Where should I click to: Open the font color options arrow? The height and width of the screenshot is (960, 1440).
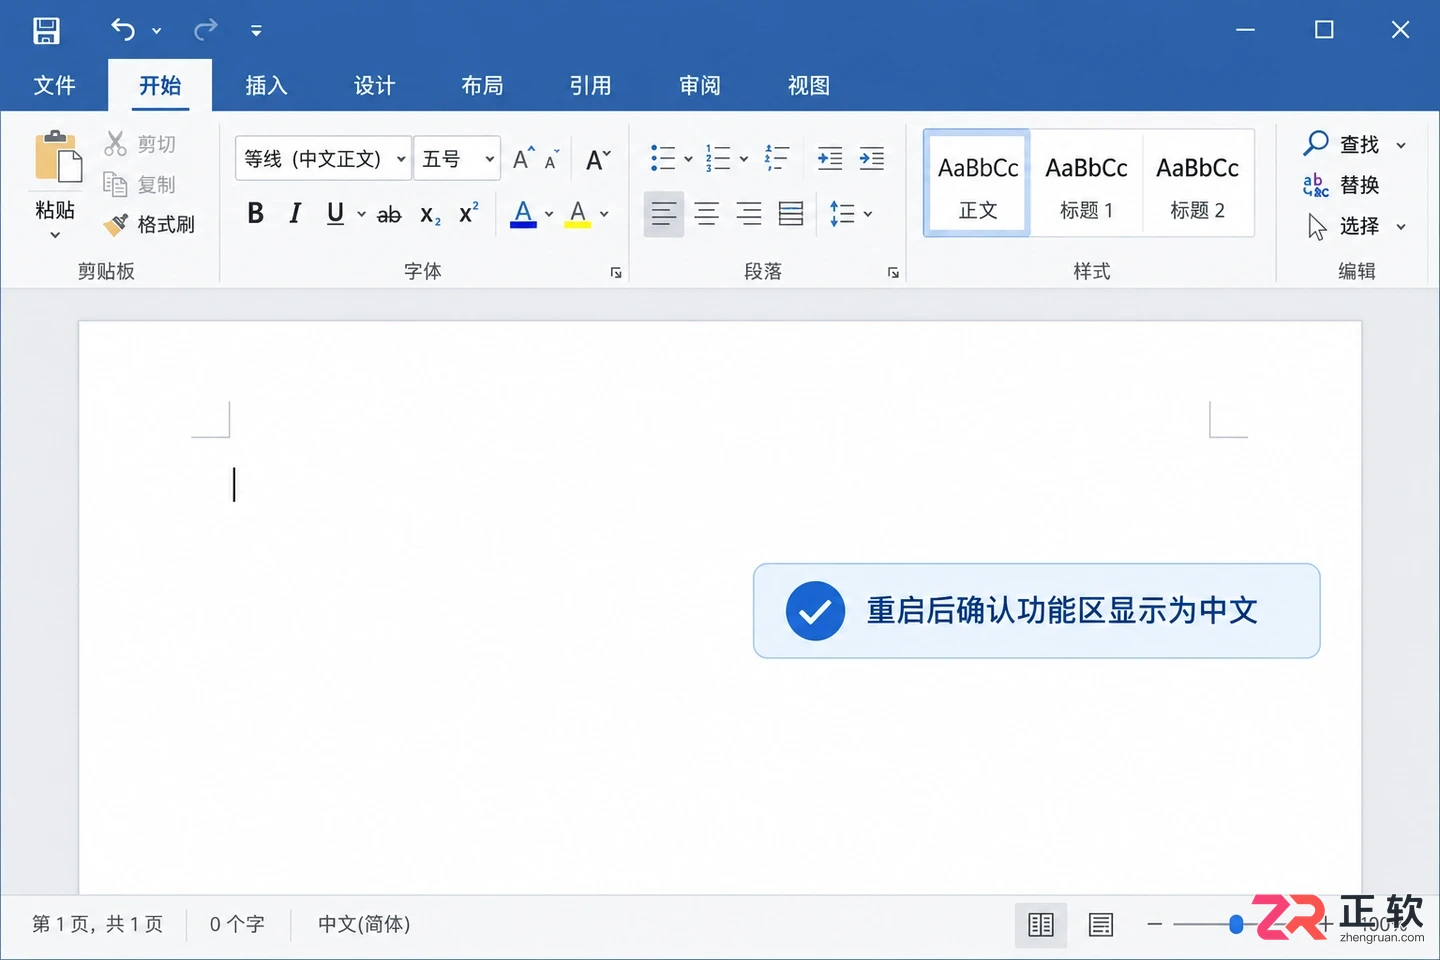point(549,214)
